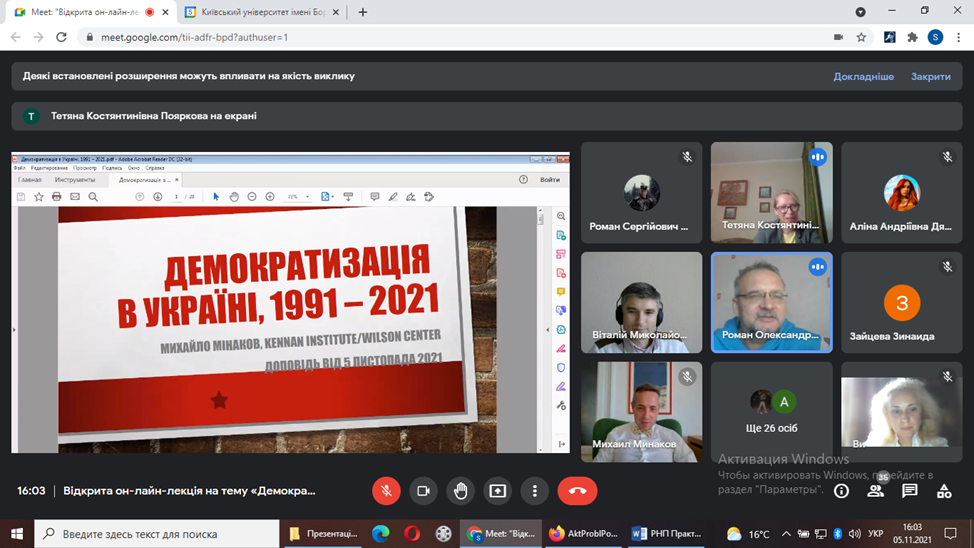Dismiss notice with the 'Закрити' button

tap(930, 76)
